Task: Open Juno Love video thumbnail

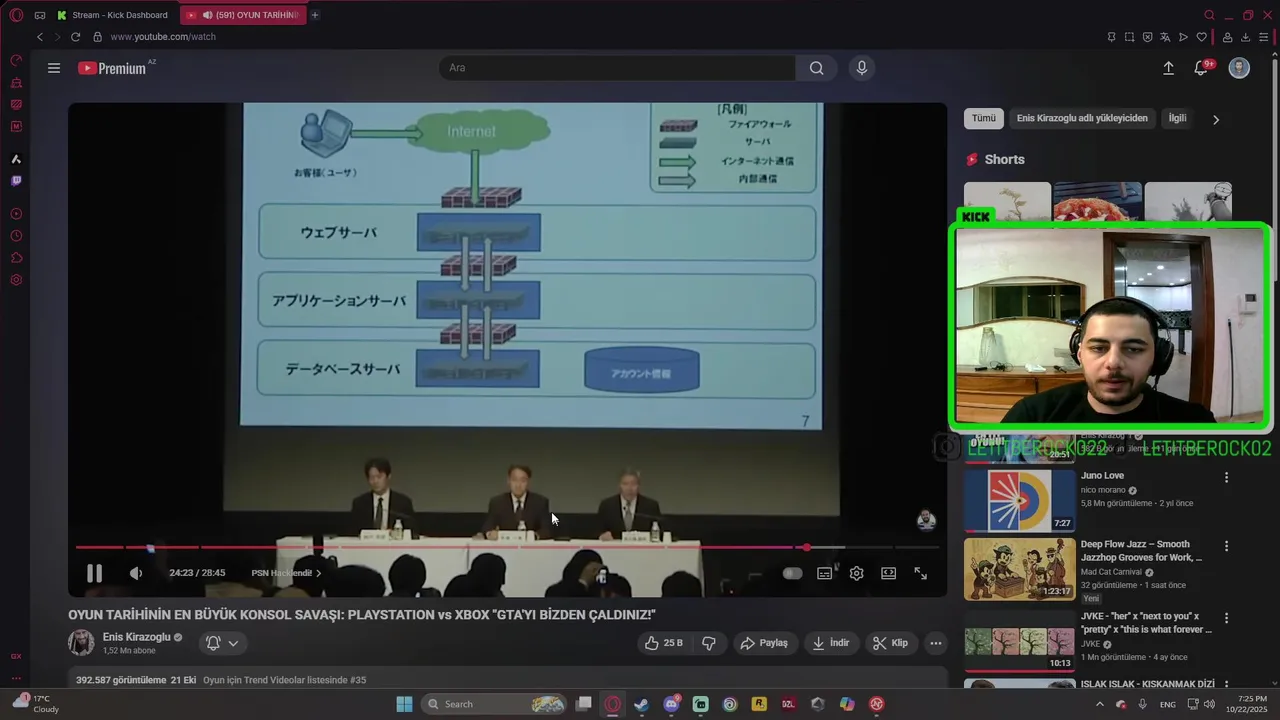Action: 1020,500
